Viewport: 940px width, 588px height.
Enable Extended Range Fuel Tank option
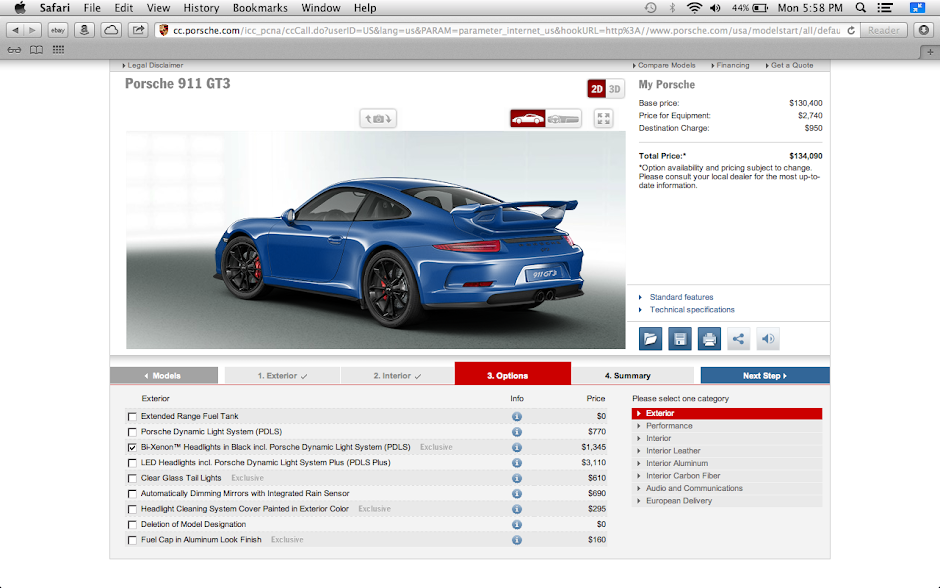coord(132,417)
